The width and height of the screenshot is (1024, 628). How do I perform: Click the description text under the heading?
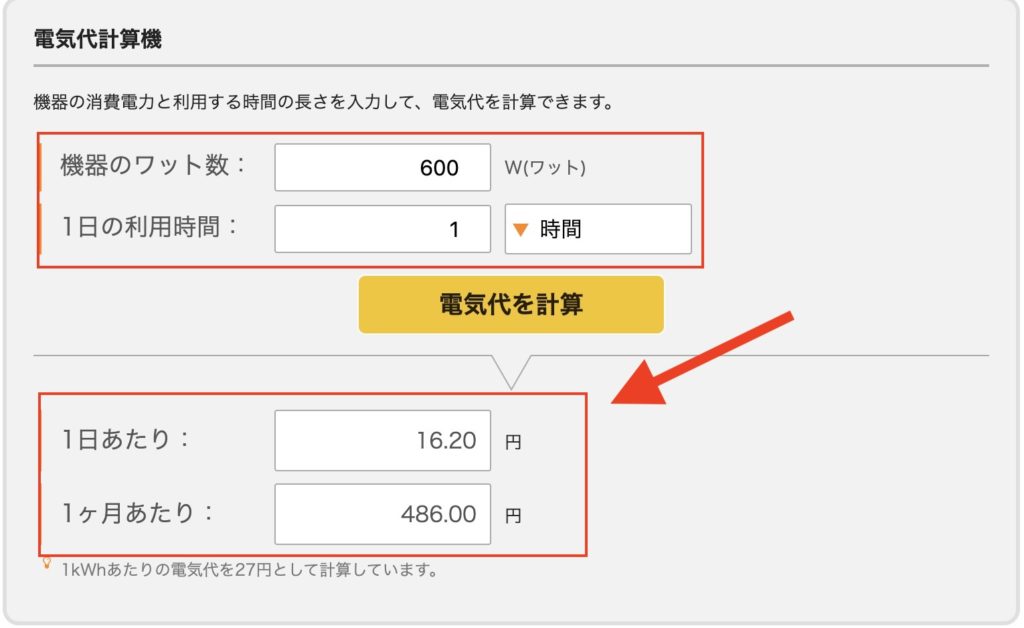point(322,102)
